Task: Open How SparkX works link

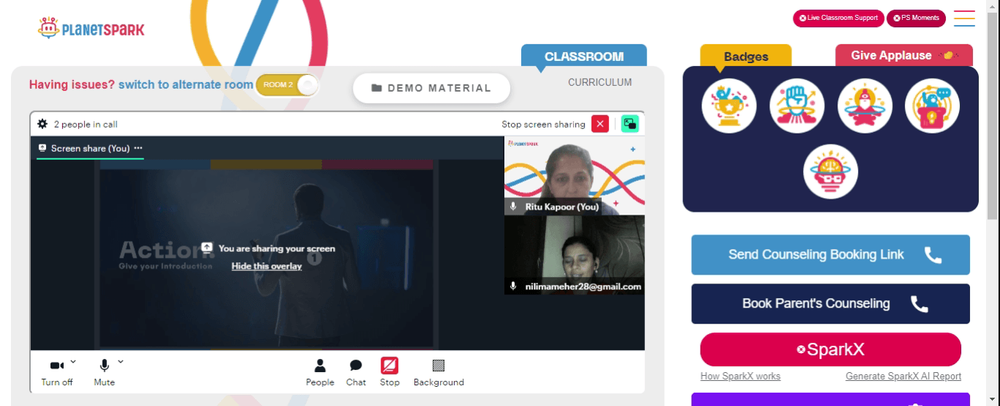Action: 740,376
